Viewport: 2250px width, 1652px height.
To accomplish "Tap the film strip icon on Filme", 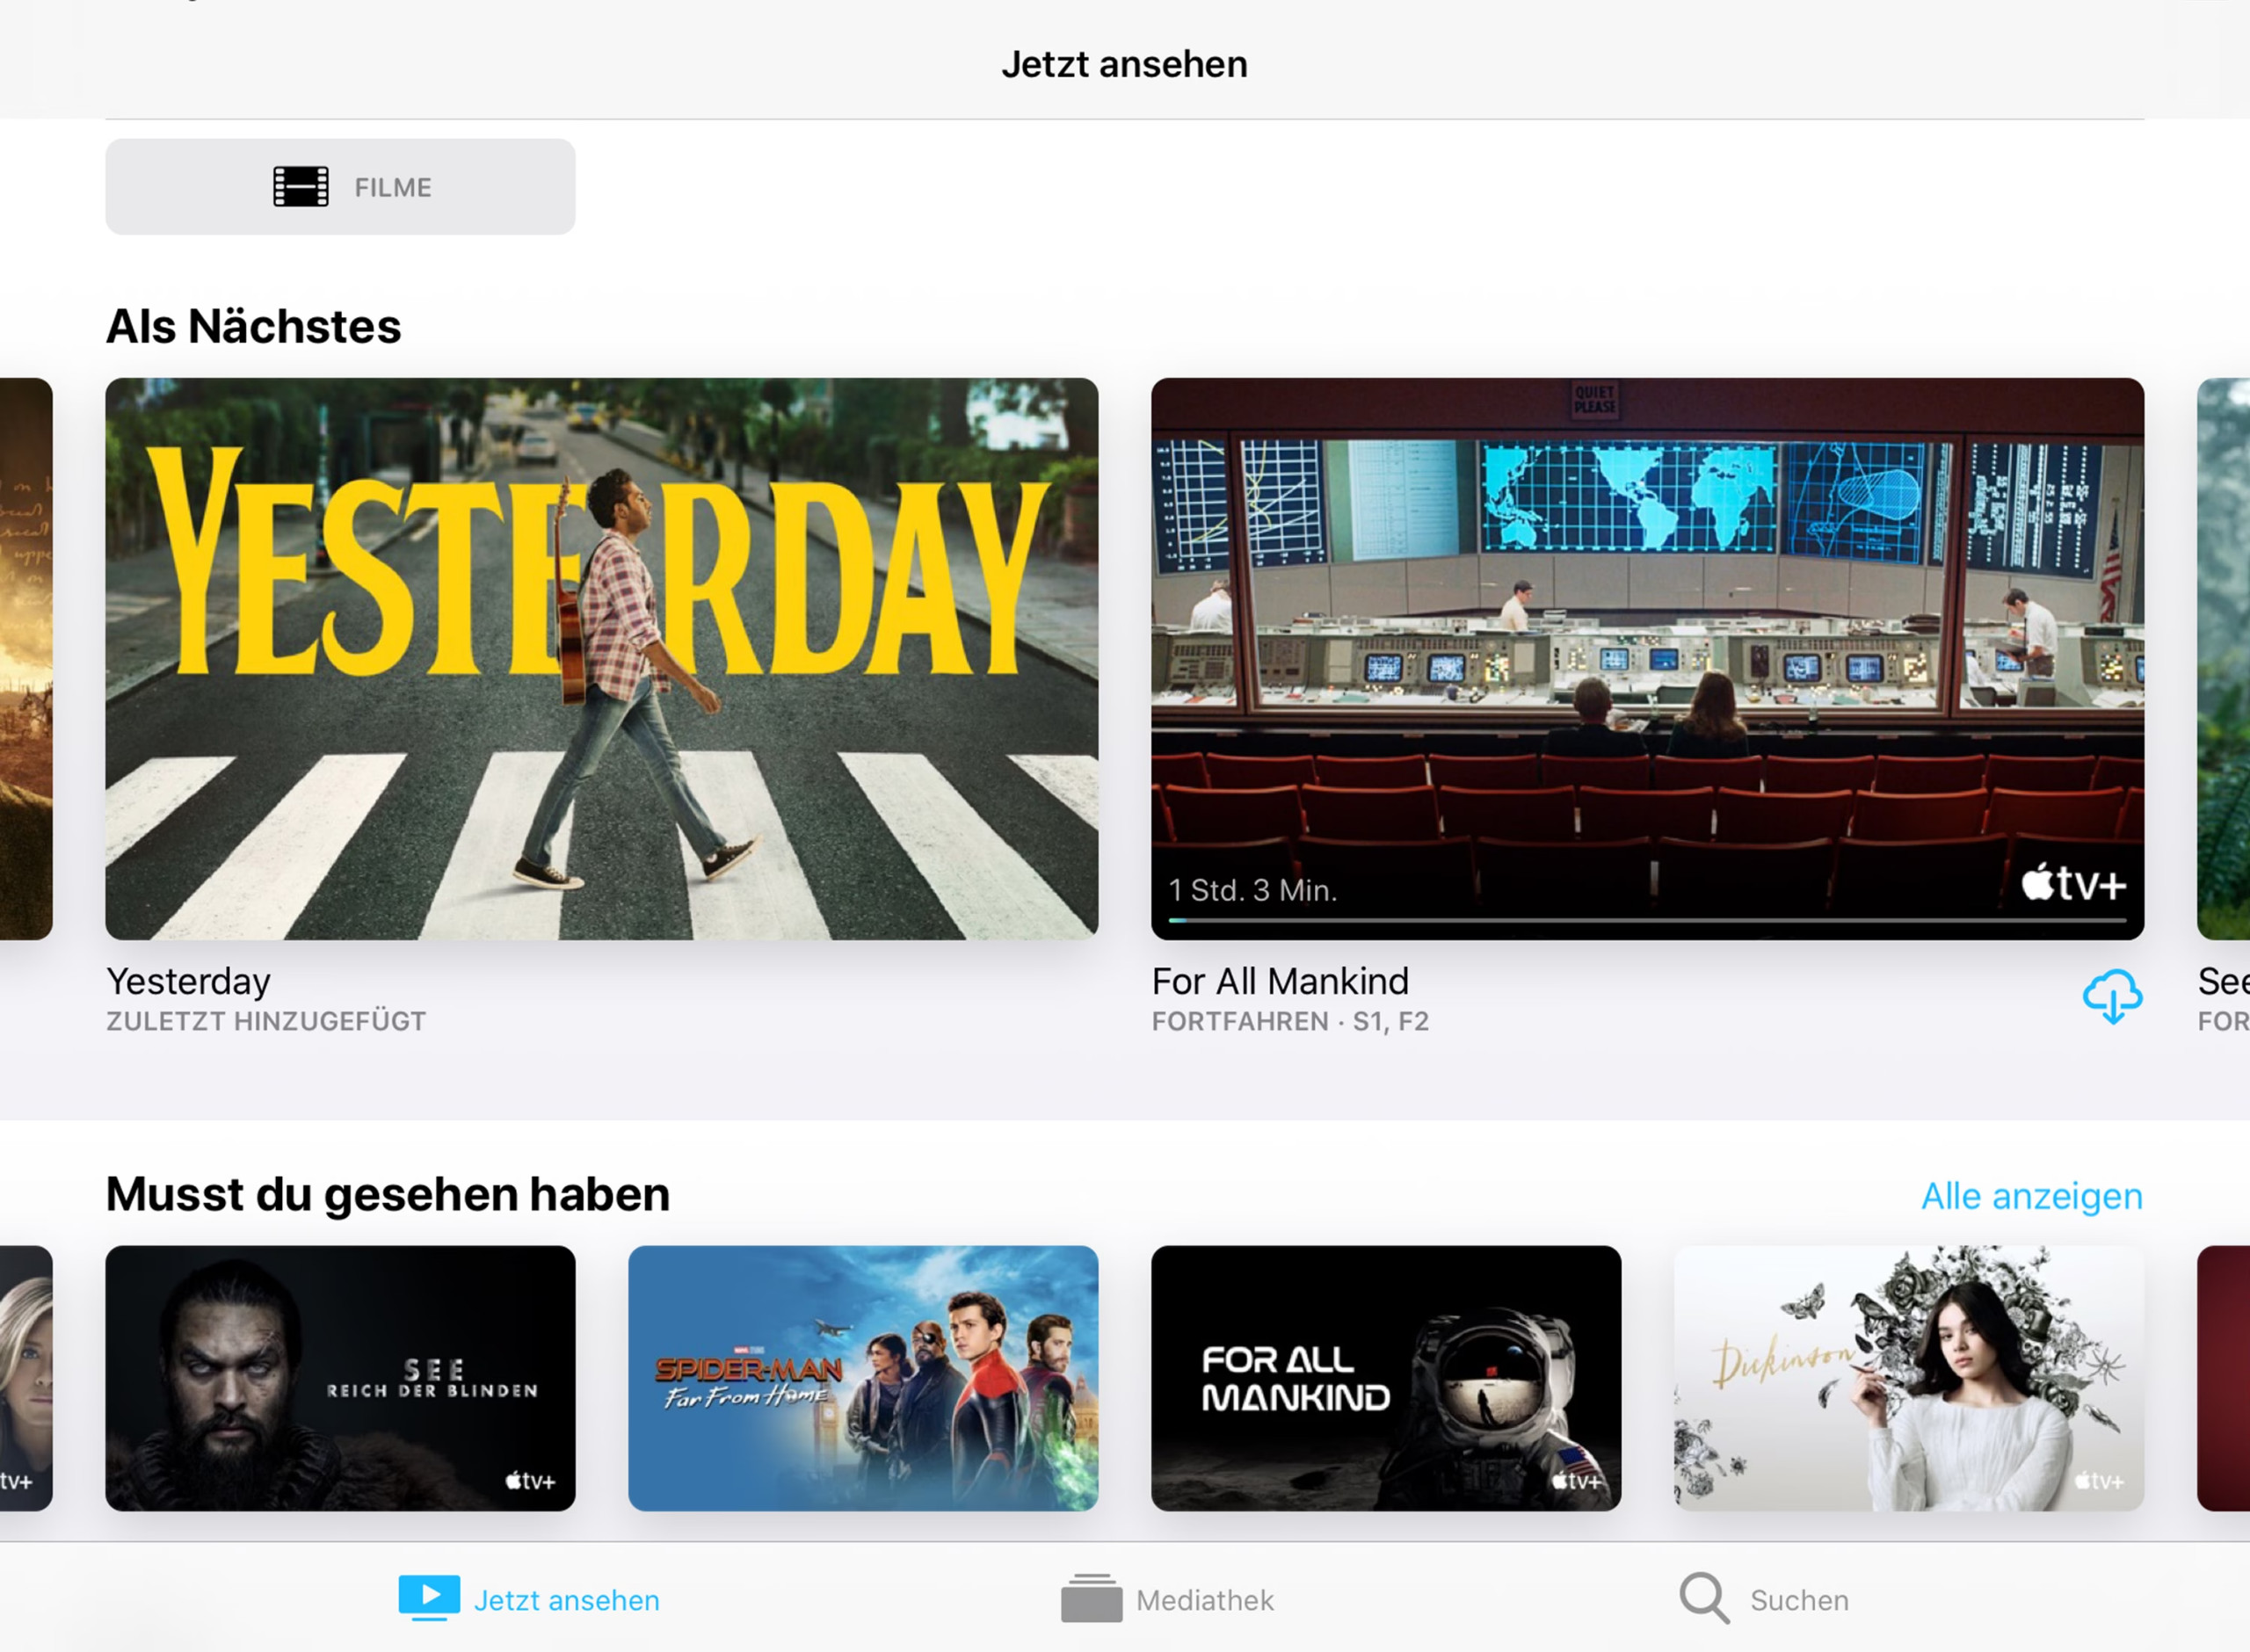I will click(x=301, y=187).
